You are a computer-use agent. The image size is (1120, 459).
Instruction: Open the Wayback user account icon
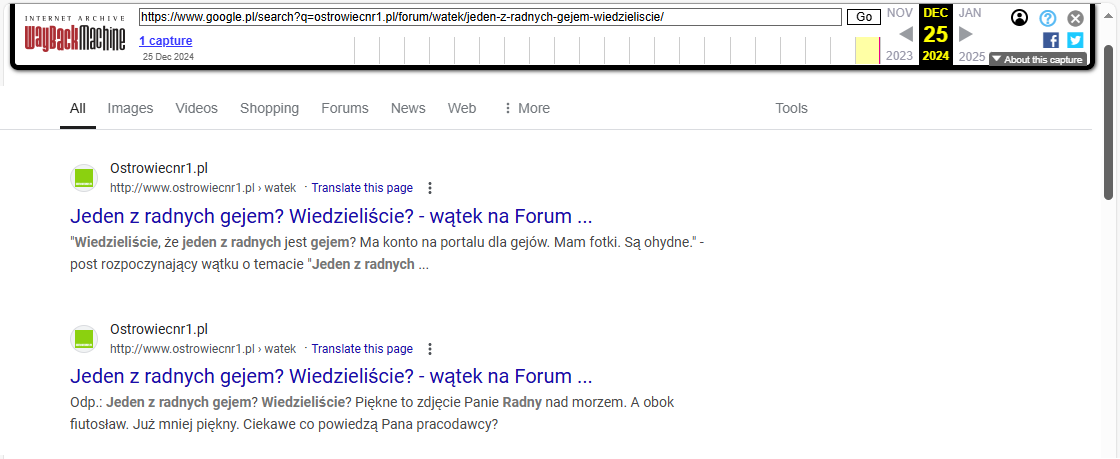click(1019, 18)
